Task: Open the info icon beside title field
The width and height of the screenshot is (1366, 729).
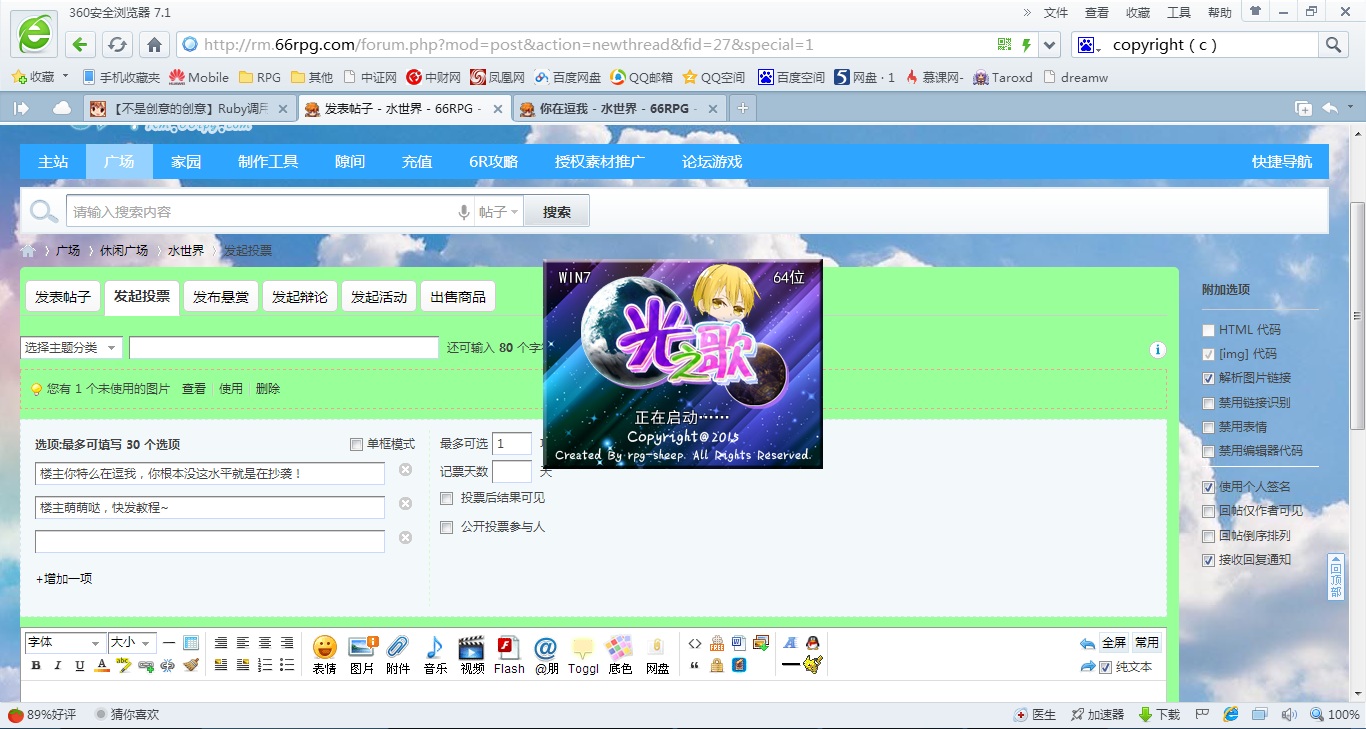Action: pyautogui.click(x=1158, y=349)
